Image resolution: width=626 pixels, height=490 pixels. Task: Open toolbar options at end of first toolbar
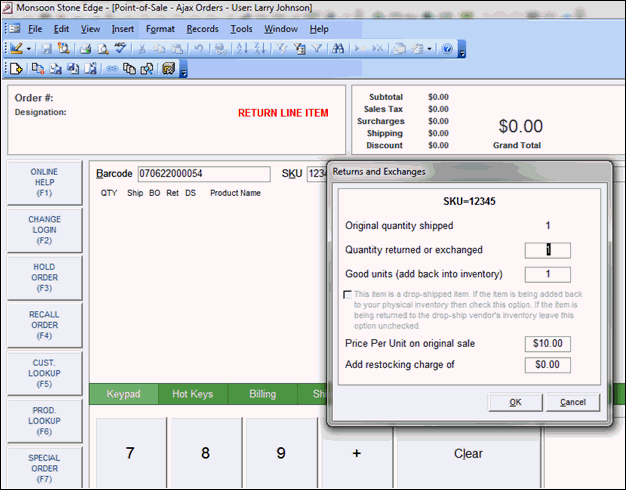pyautogui.click(x=462, y=49)
